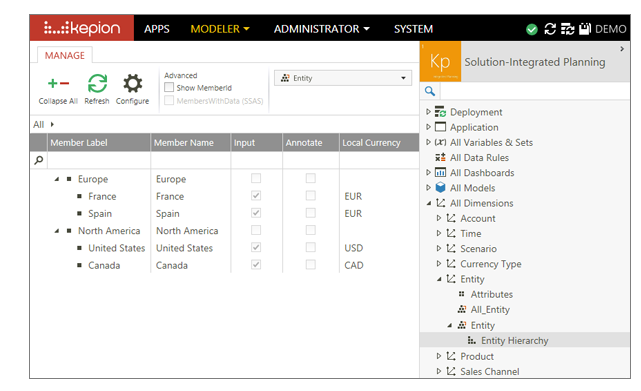Open the SYSTEM menu

413,29
